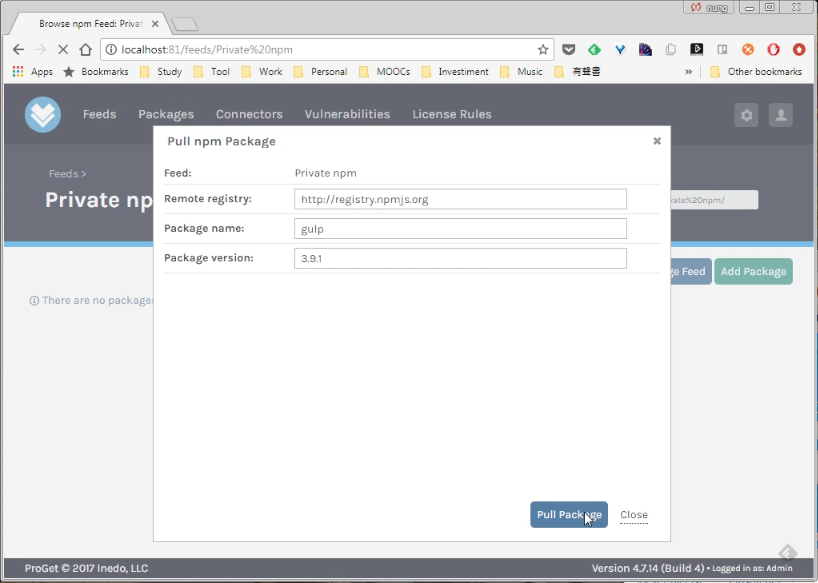Click the Feeds breadcrumb link

point(64,174)
